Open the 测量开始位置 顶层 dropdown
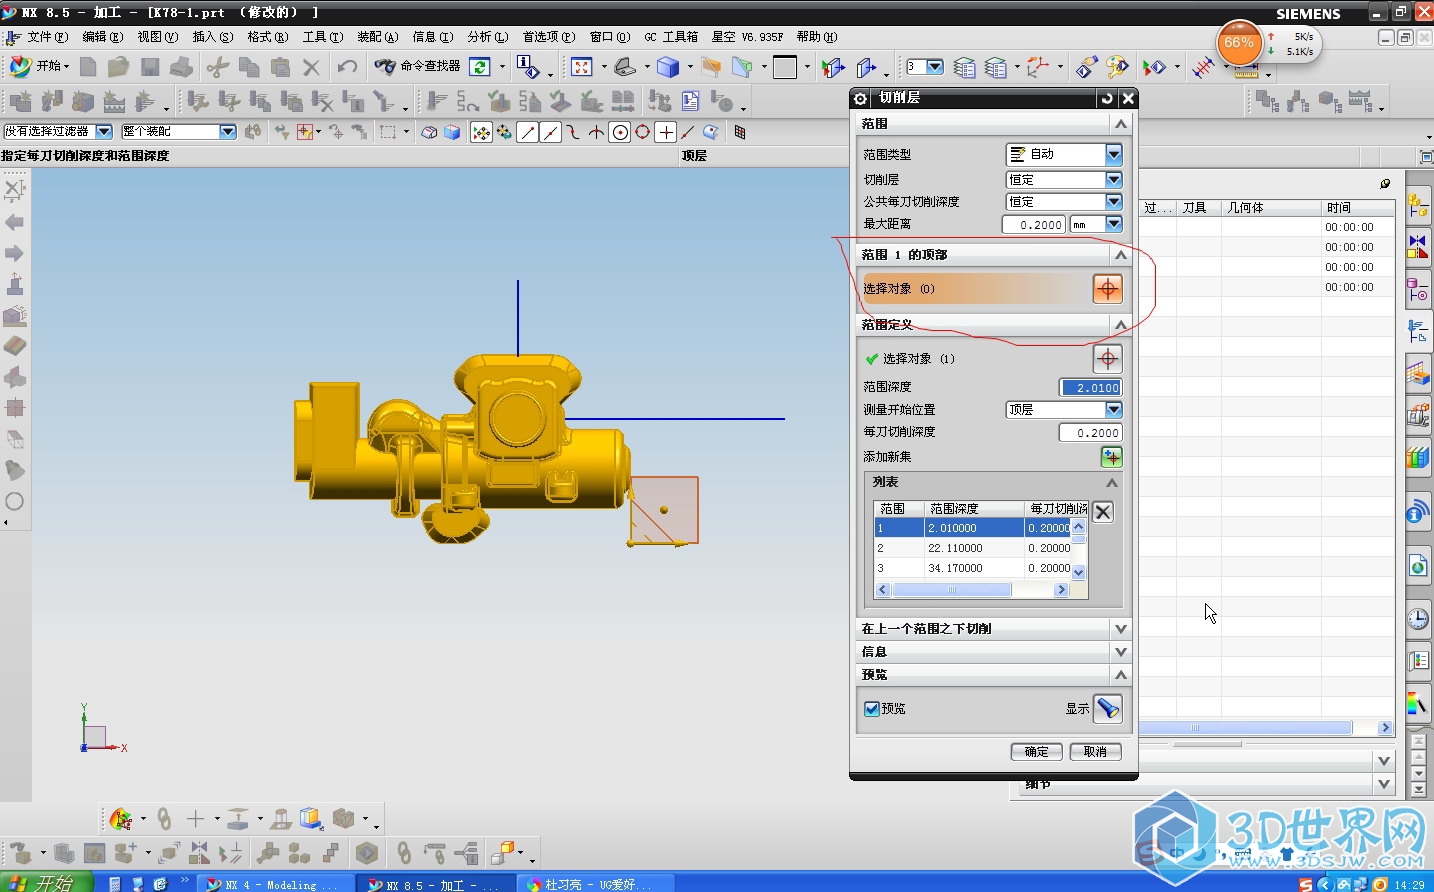 tap(1113, 410)
